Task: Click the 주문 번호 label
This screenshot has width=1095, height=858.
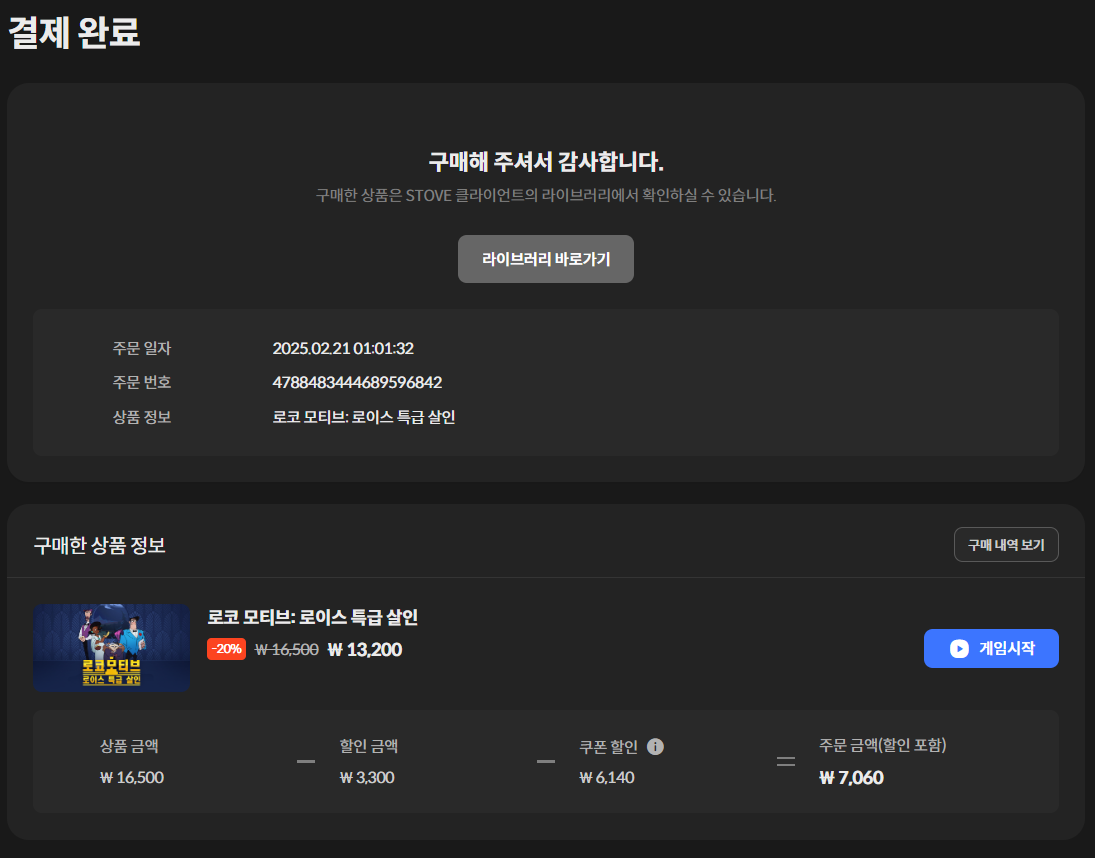Action: (142, 383)
